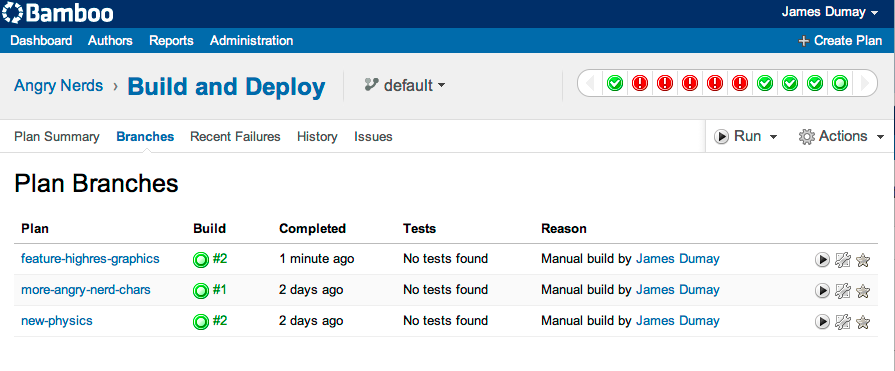Open build #1 of more-angry-nerd-chars
This screenshot has height=371, width=895.
[x=210, y=290]
